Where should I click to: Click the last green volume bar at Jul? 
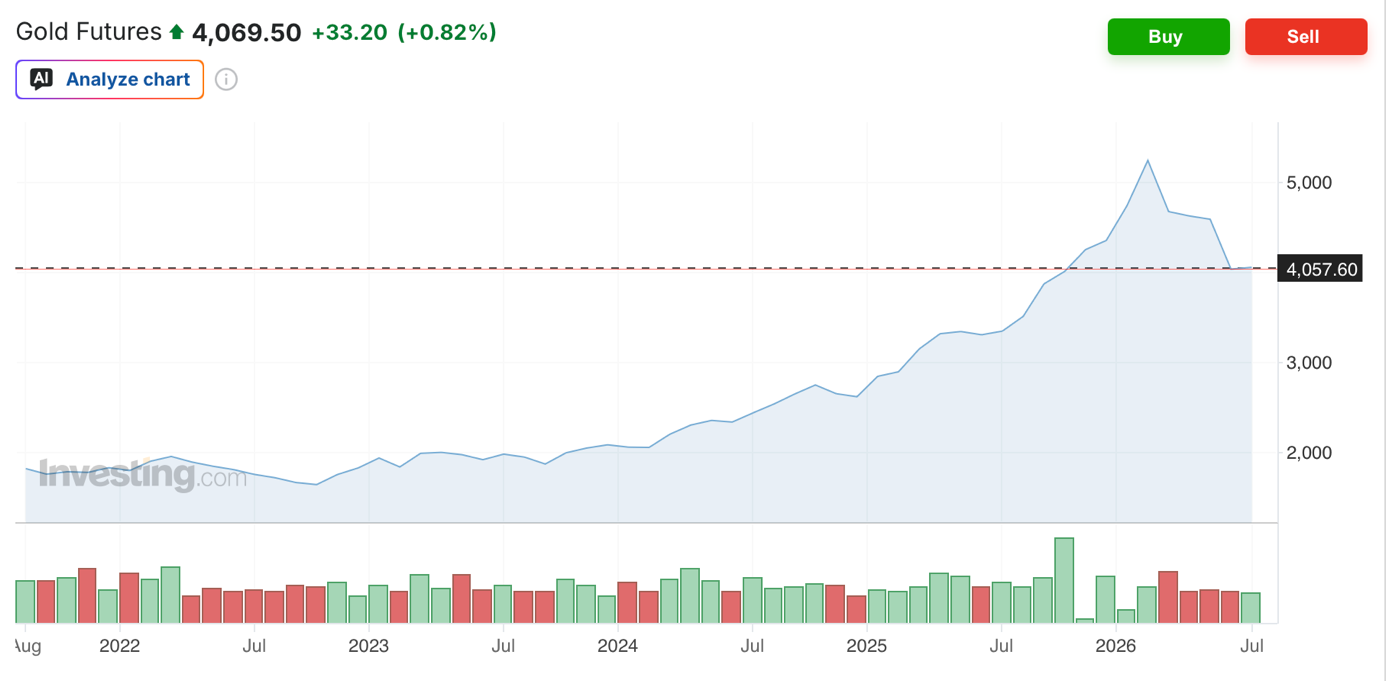(x=1250, y=608)
